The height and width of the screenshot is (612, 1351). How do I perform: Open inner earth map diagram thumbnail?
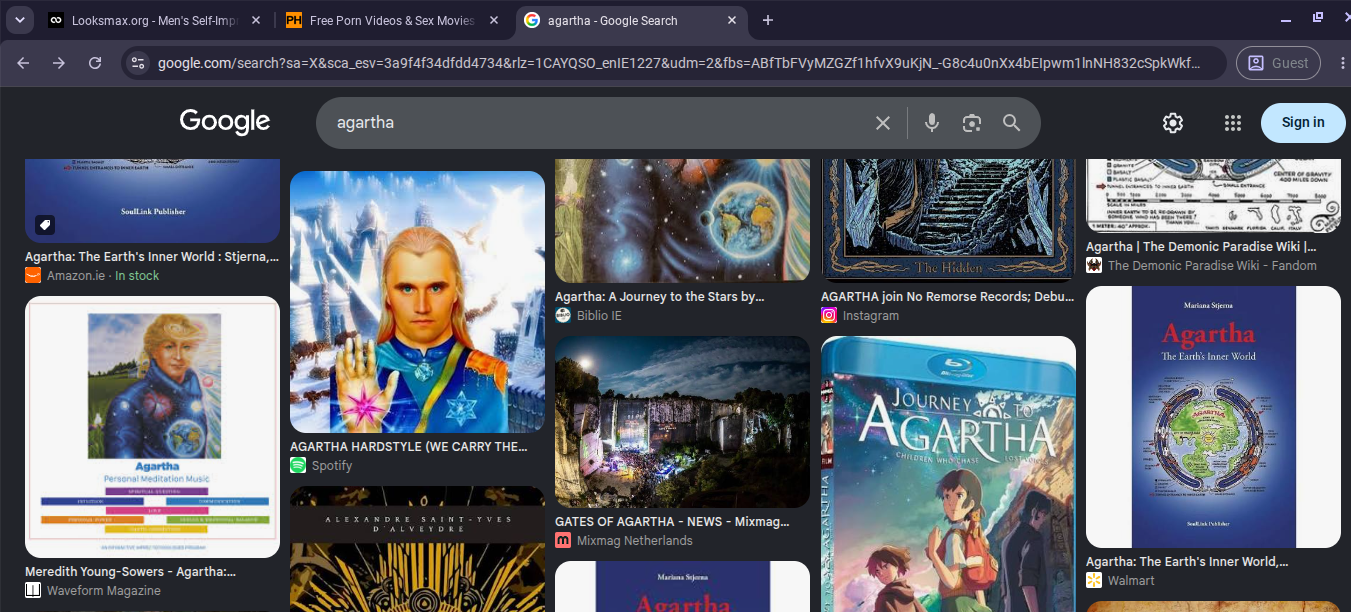(1213, 195)
